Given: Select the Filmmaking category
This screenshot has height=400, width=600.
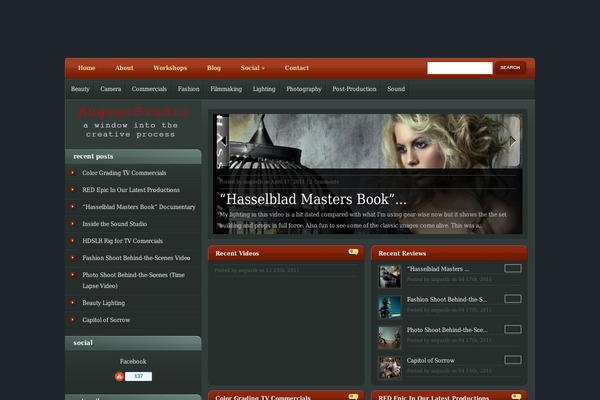Looking at the screenshot, I should (x=226, y=89).
